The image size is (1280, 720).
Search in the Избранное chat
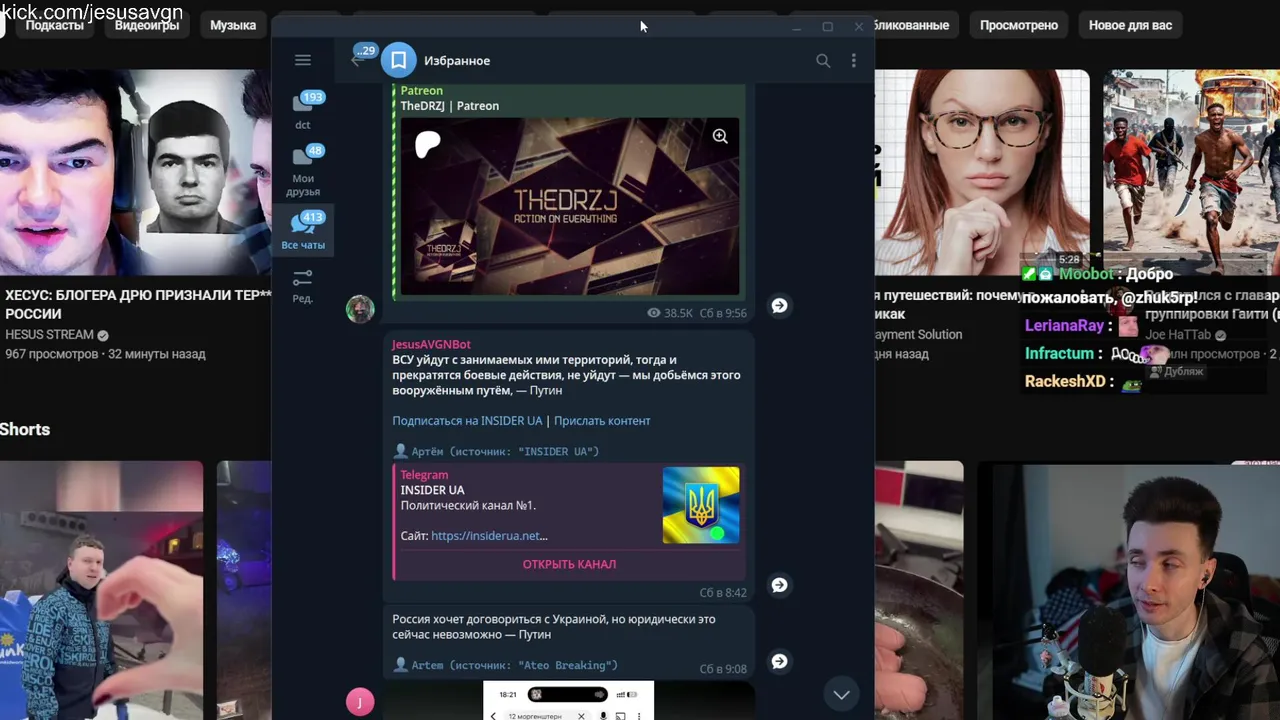coord(823,61)
